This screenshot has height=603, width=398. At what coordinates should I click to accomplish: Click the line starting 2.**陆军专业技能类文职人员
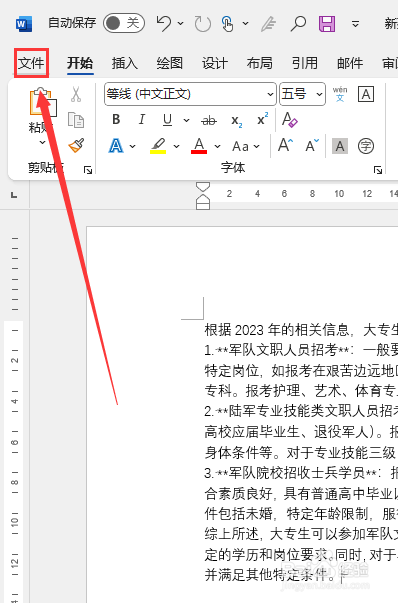[x=301, y=411]
